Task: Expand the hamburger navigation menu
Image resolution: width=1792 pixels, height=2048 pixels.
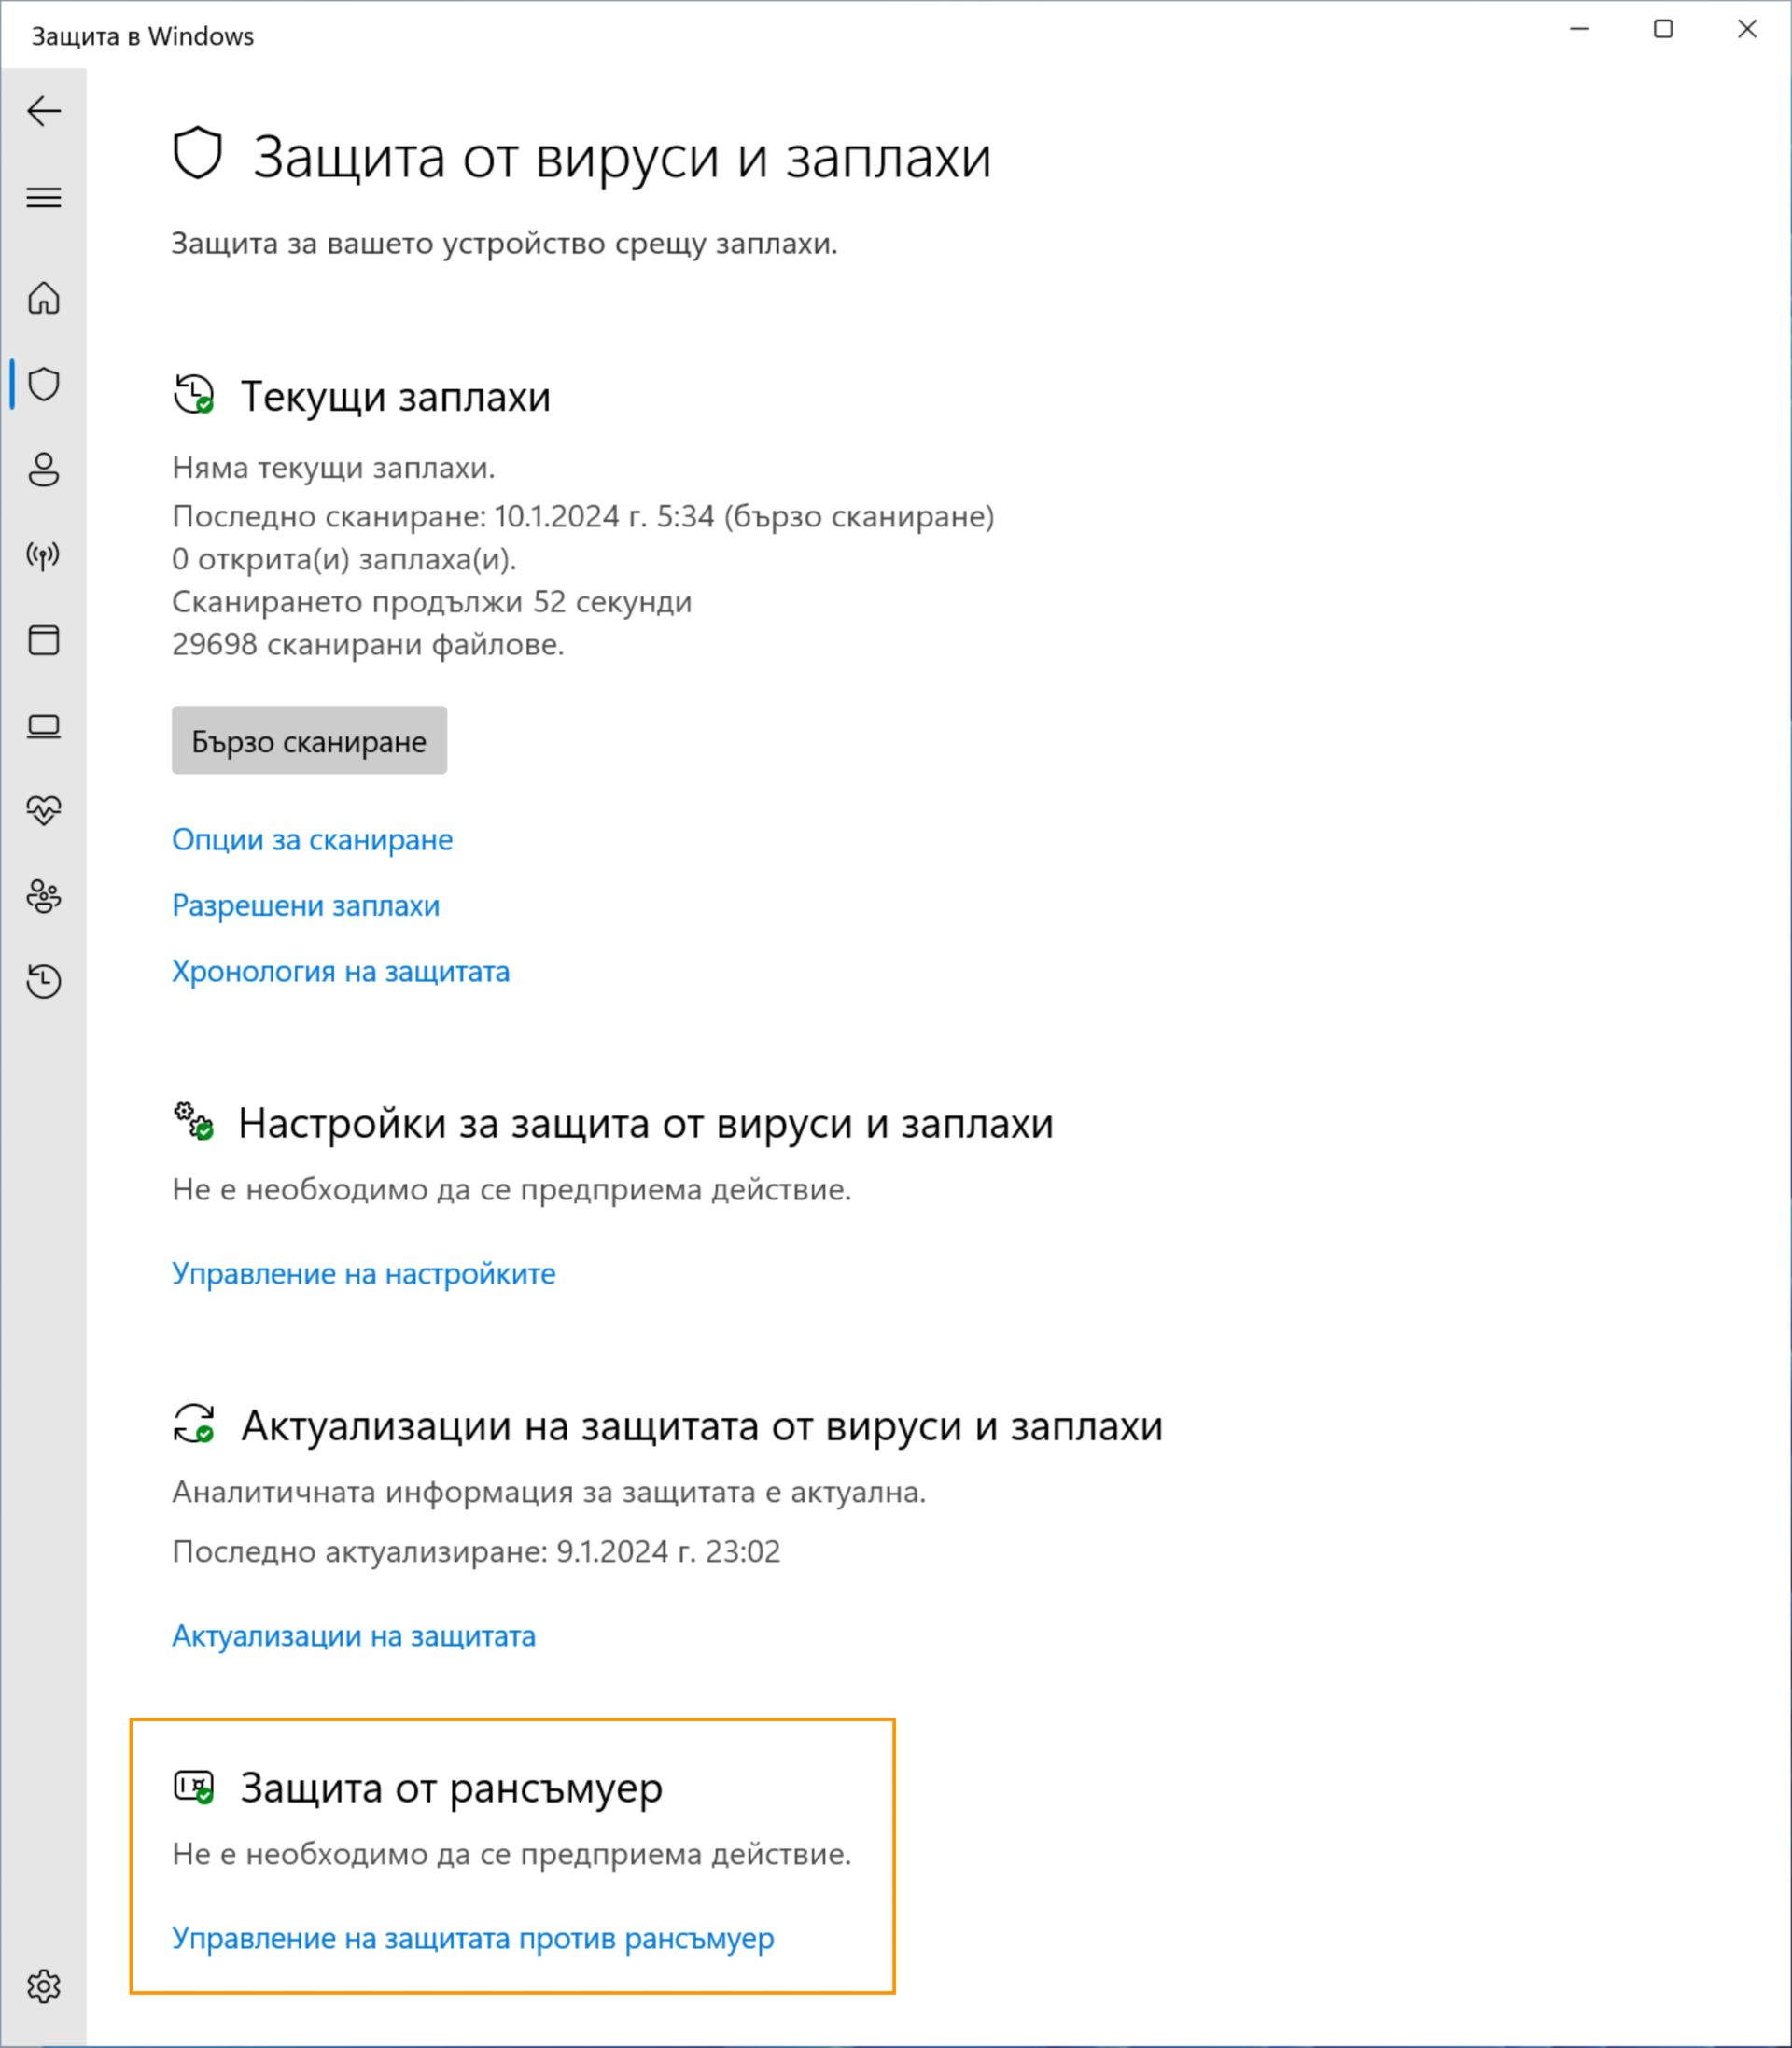Action: [x=44, y=197]
